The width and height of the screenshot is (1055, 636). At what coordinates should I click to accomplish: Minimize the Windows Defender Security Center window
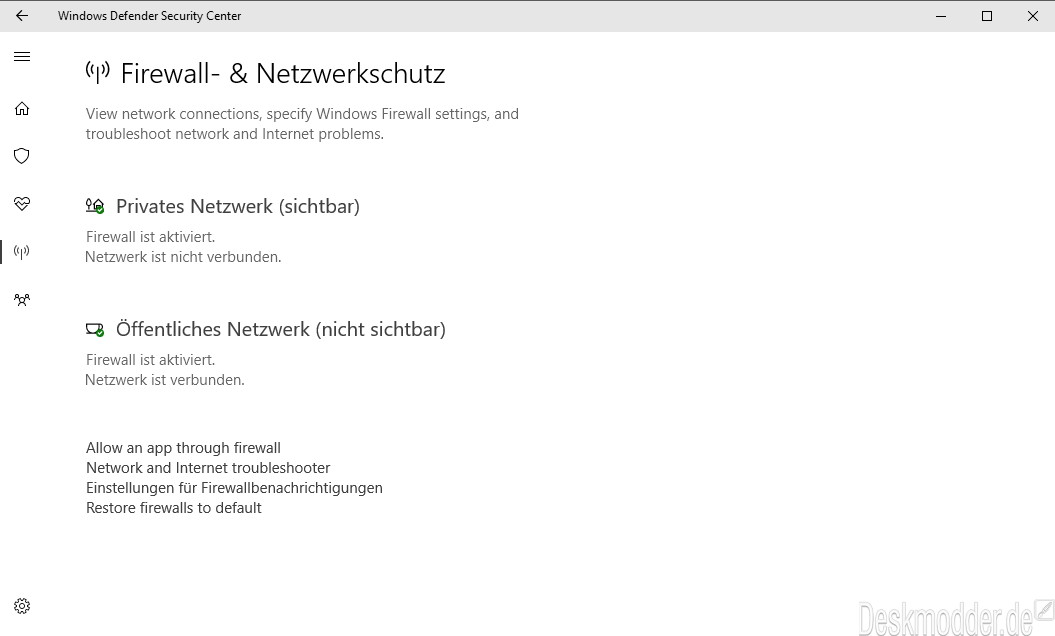coord(941,16)
